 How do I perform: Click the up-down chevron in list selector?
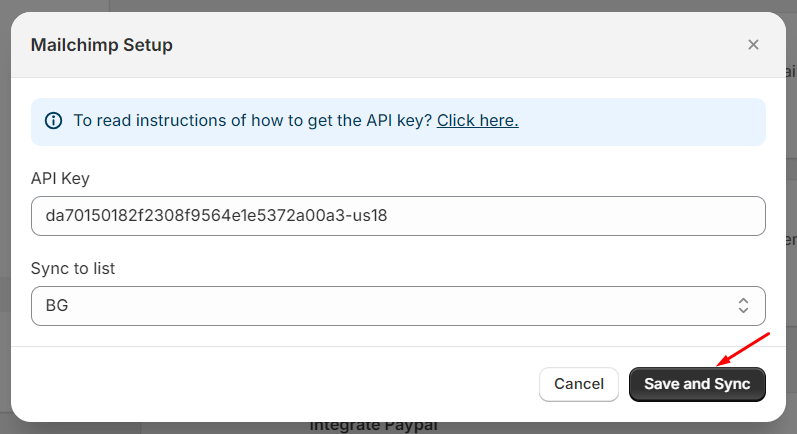coord(743,306)
